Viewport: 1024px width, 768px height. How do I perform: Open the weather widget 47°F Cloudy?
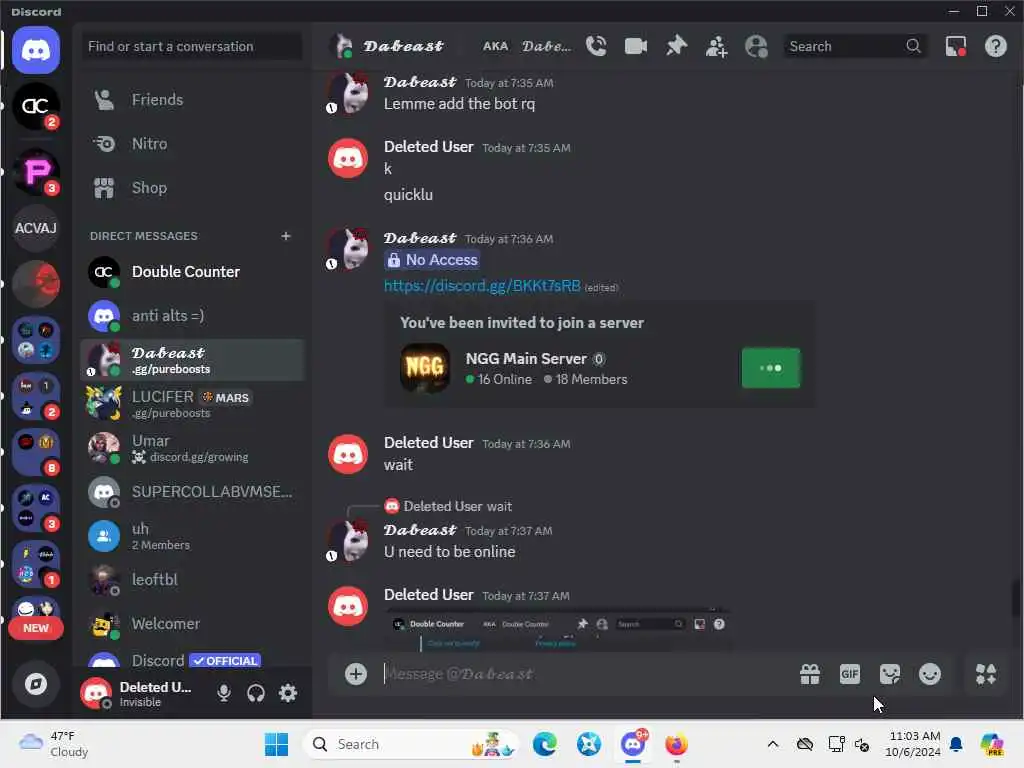click(x=54, y=744)
